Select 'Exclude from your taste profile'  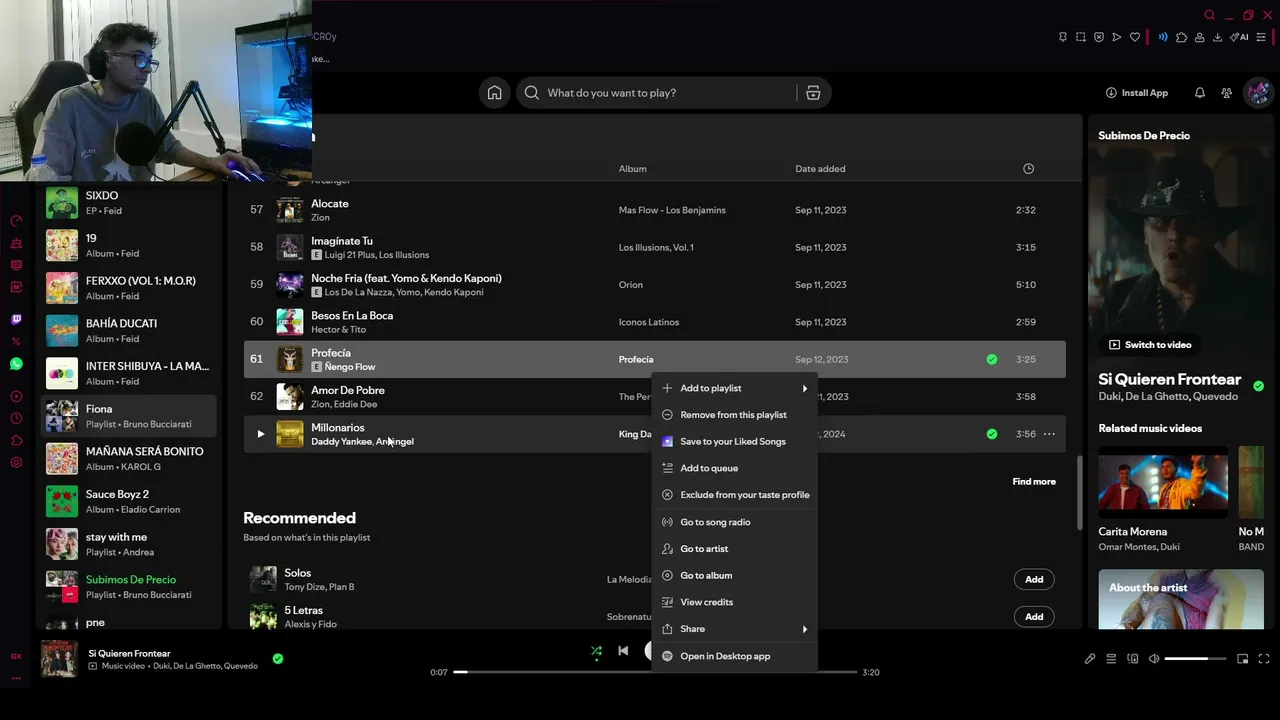734,495
